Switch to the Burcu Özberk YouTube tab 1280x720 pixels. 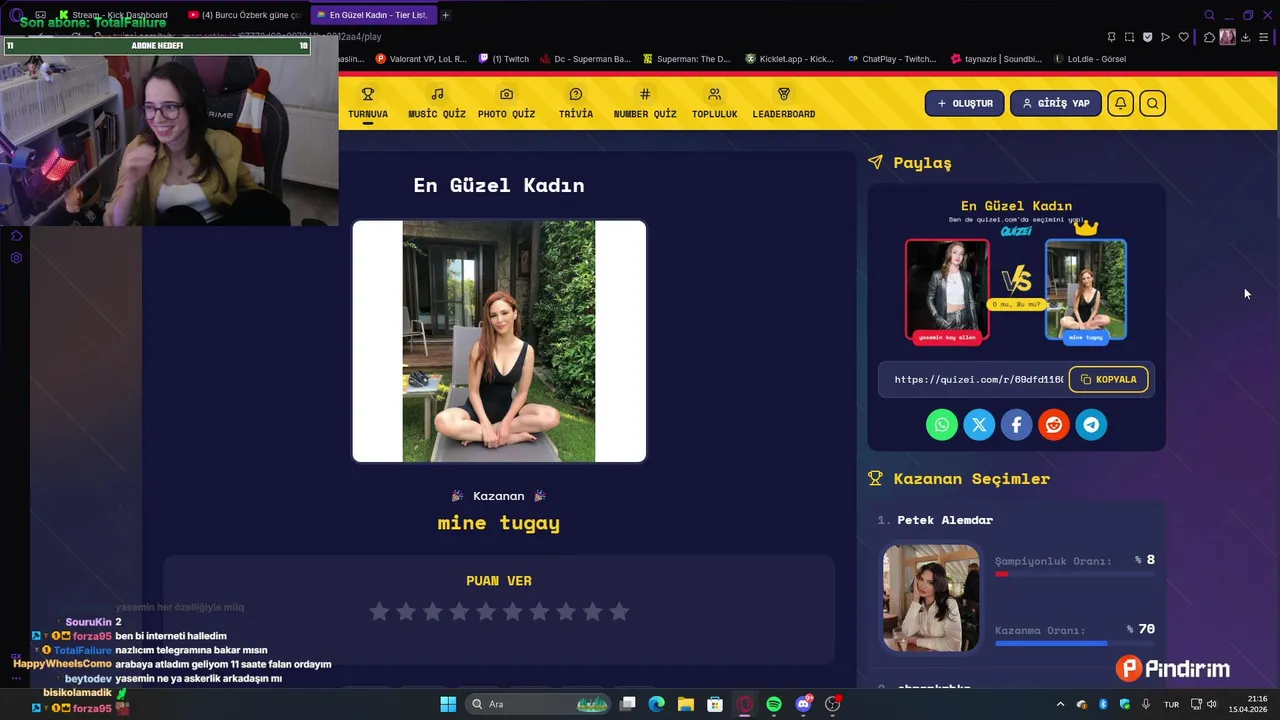pyautogui.click(x=244, y=15)
